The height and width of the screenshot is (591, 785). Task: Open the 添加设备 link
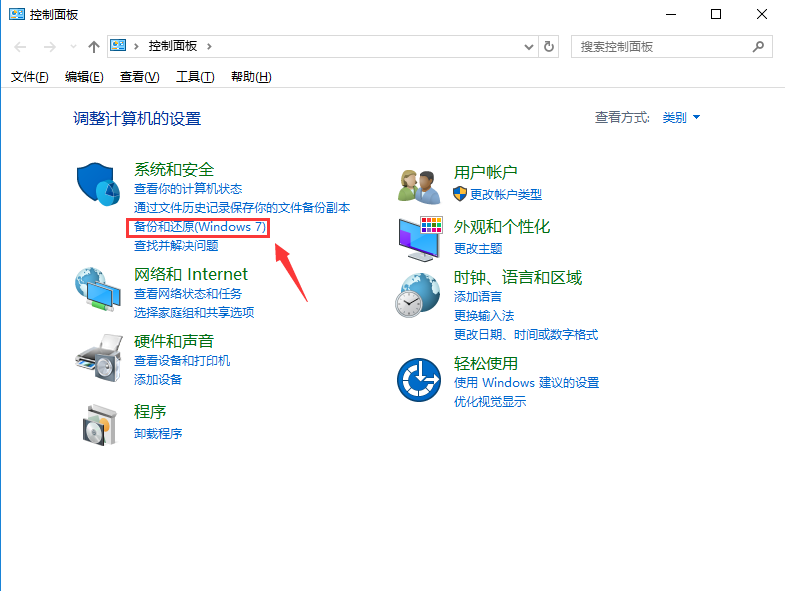click(158, 380)
